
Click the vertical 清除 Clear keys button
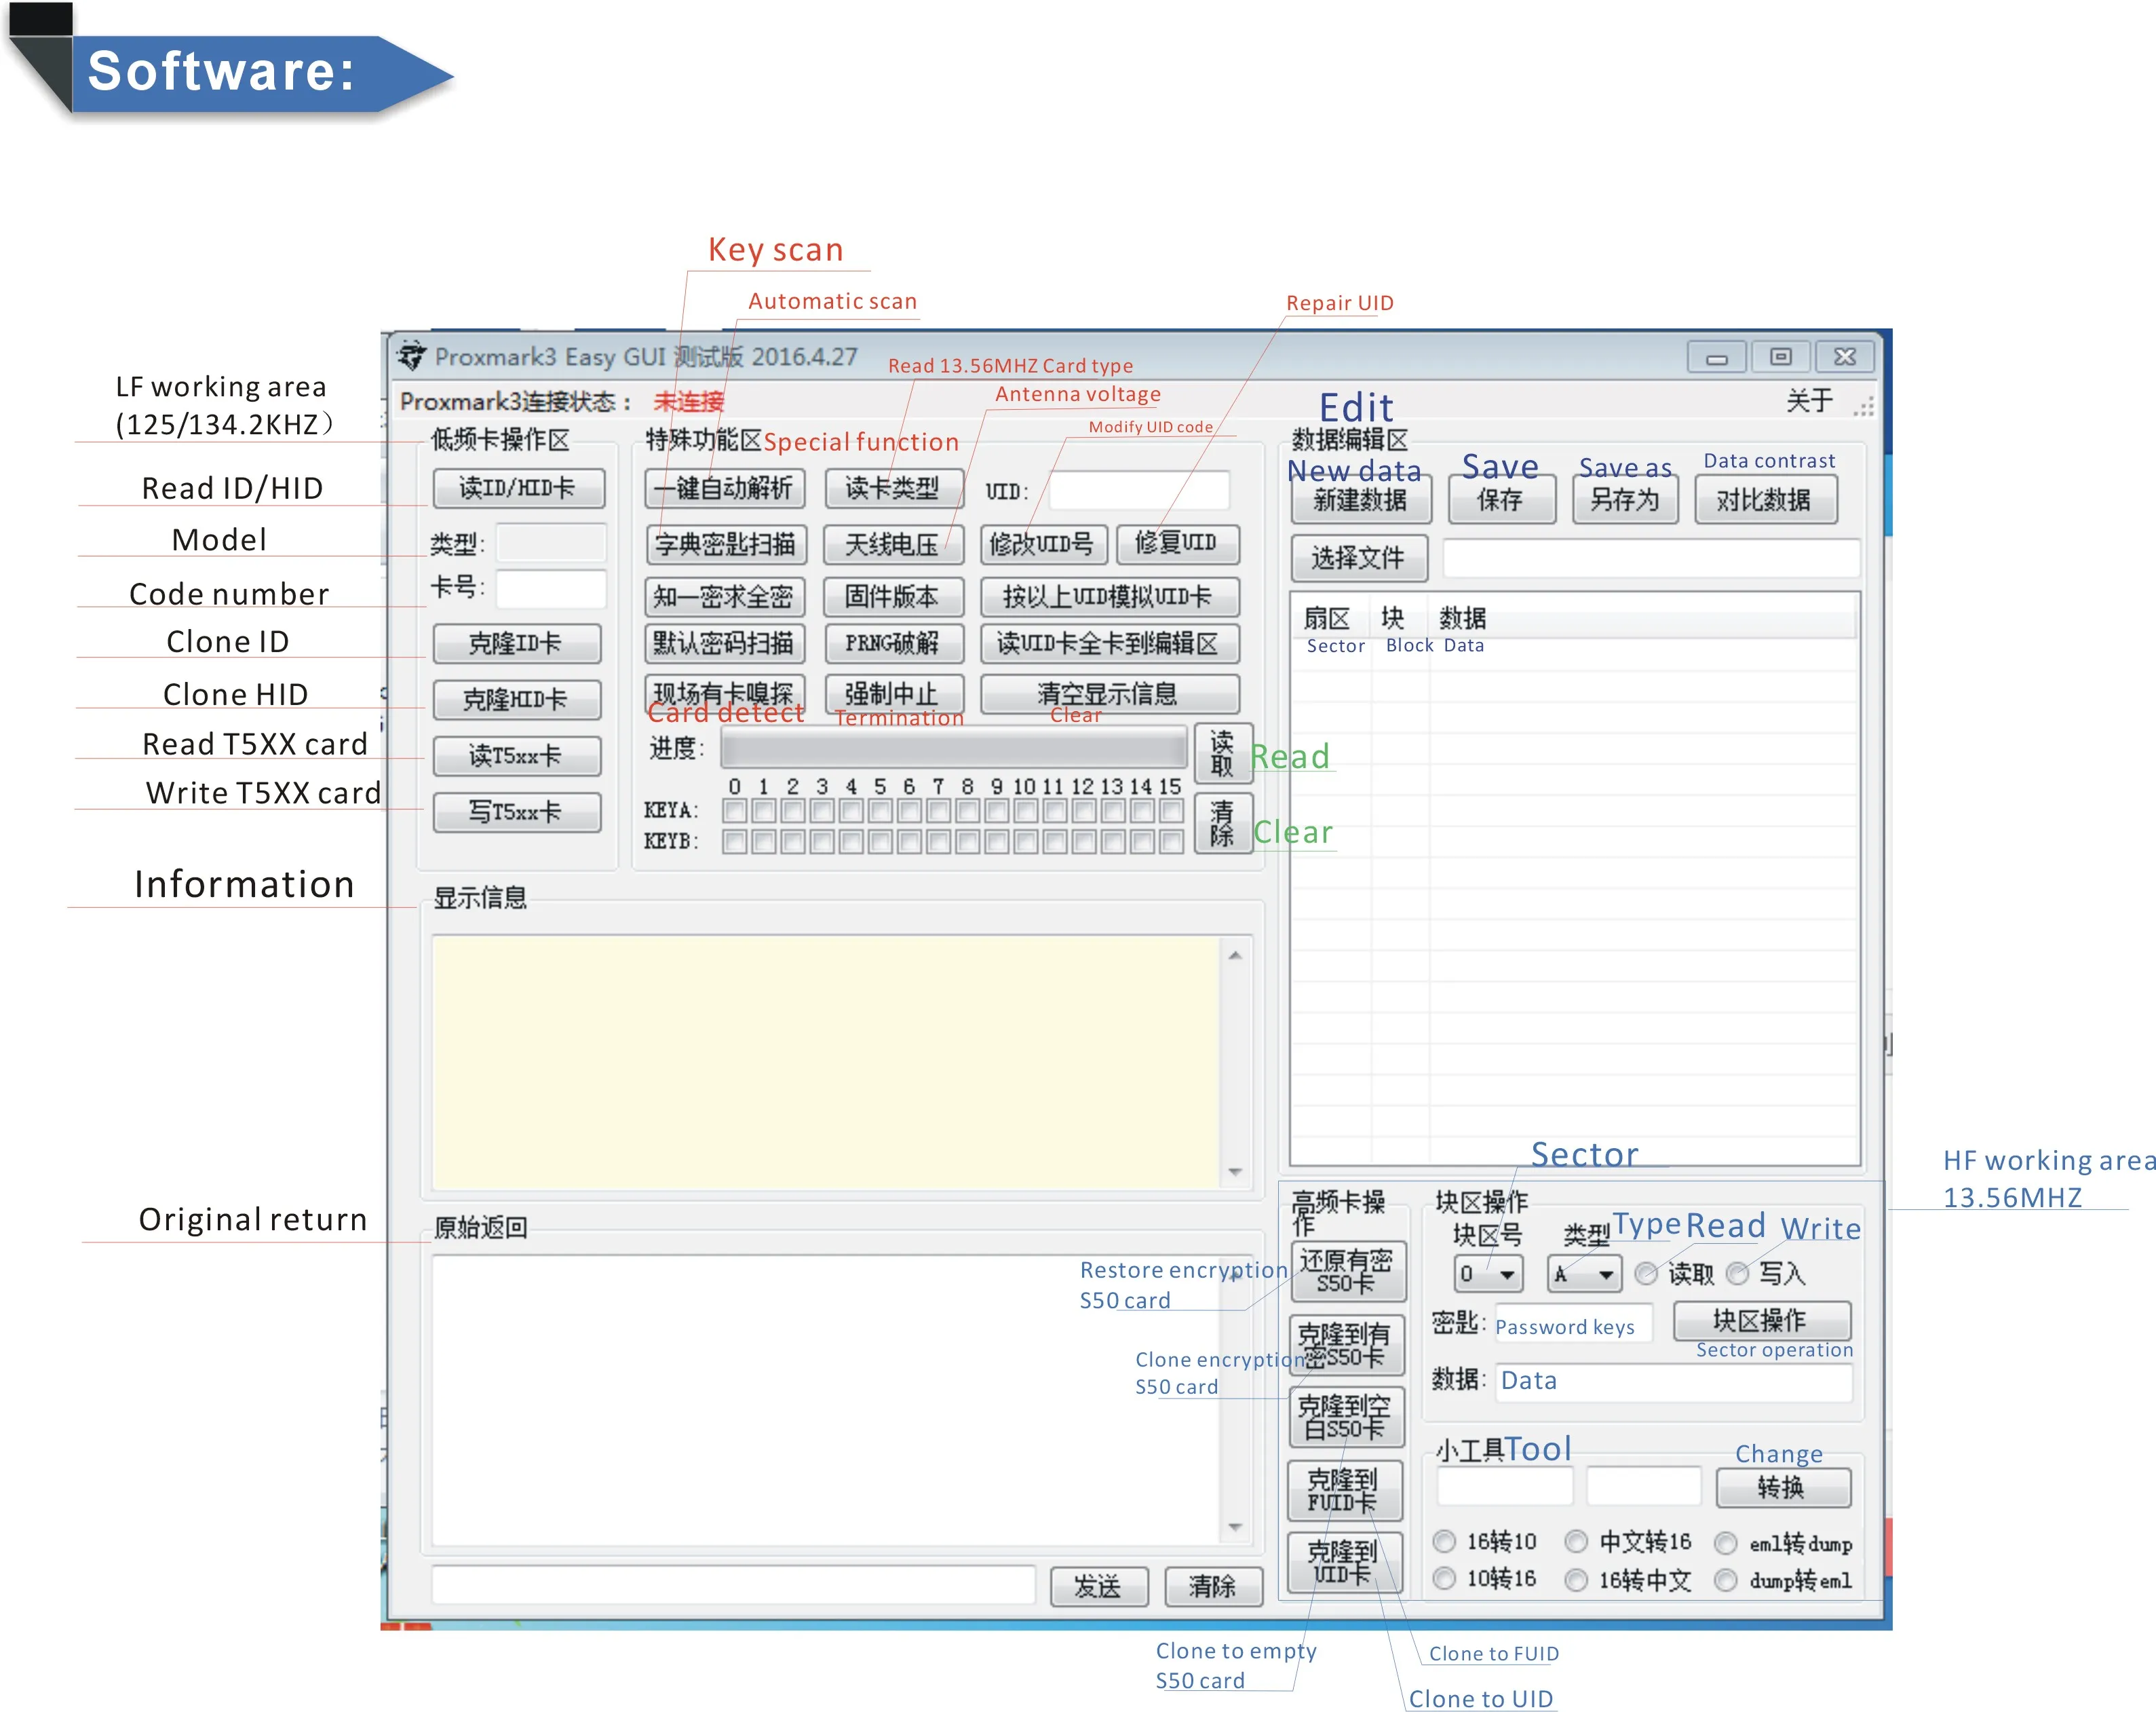tap(1222, 823)
